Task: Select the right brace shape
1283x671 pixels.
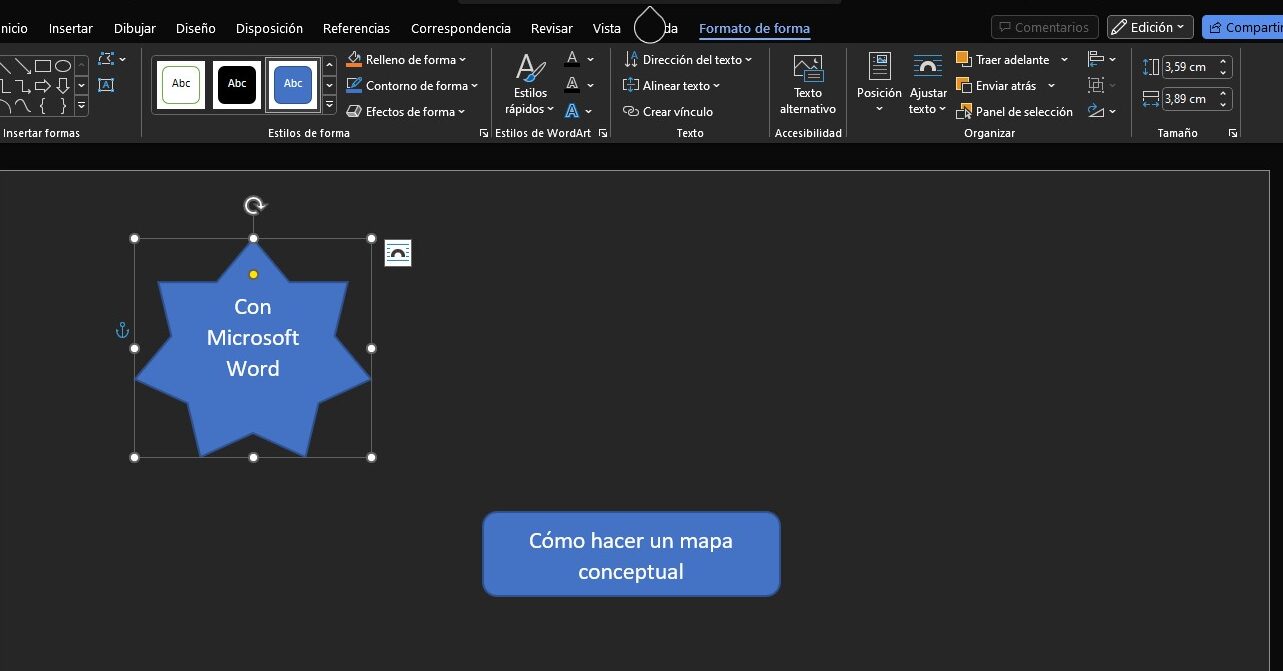Action: point(62,105)
